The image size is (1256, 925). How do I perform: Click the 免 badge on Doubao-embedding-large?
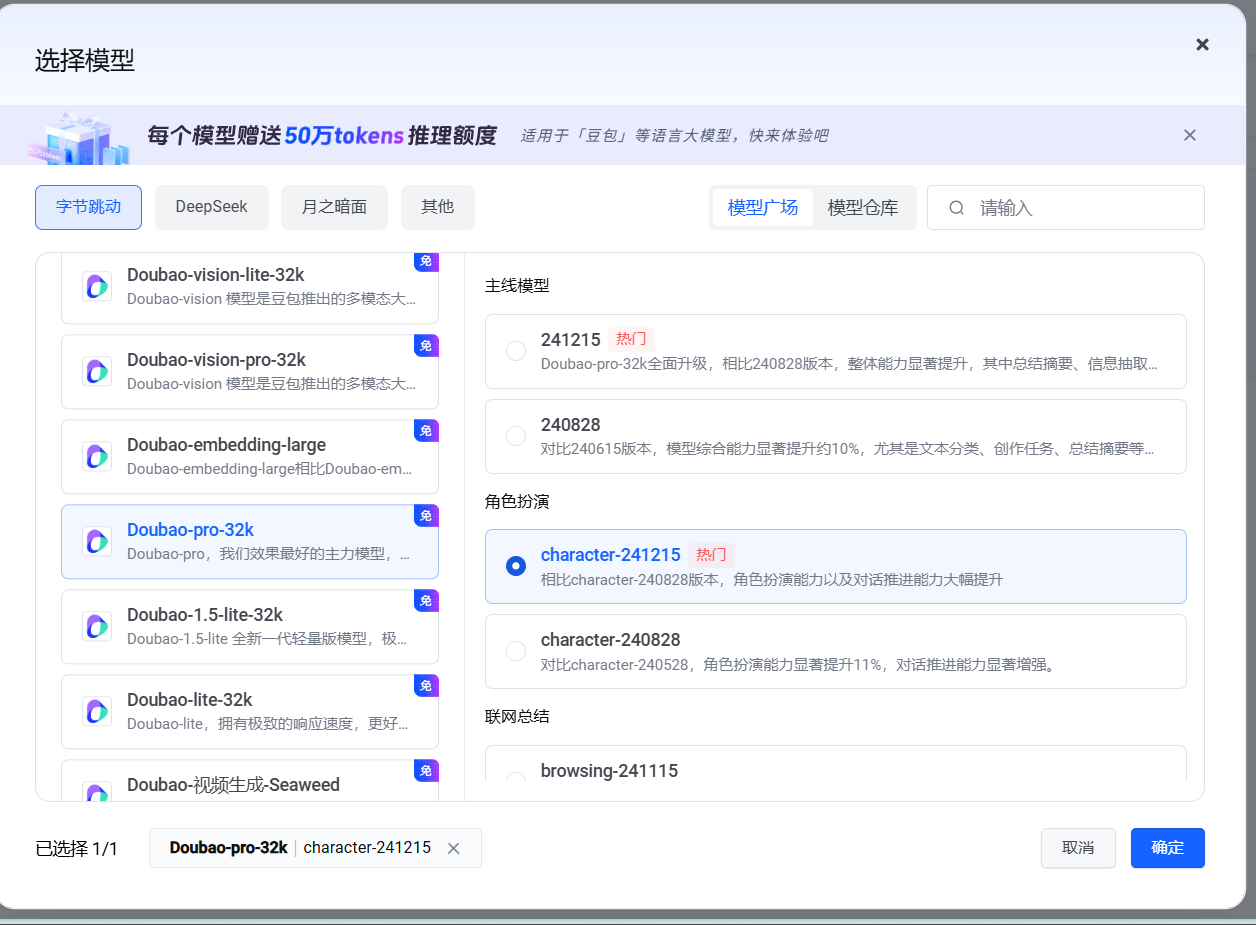427,431
